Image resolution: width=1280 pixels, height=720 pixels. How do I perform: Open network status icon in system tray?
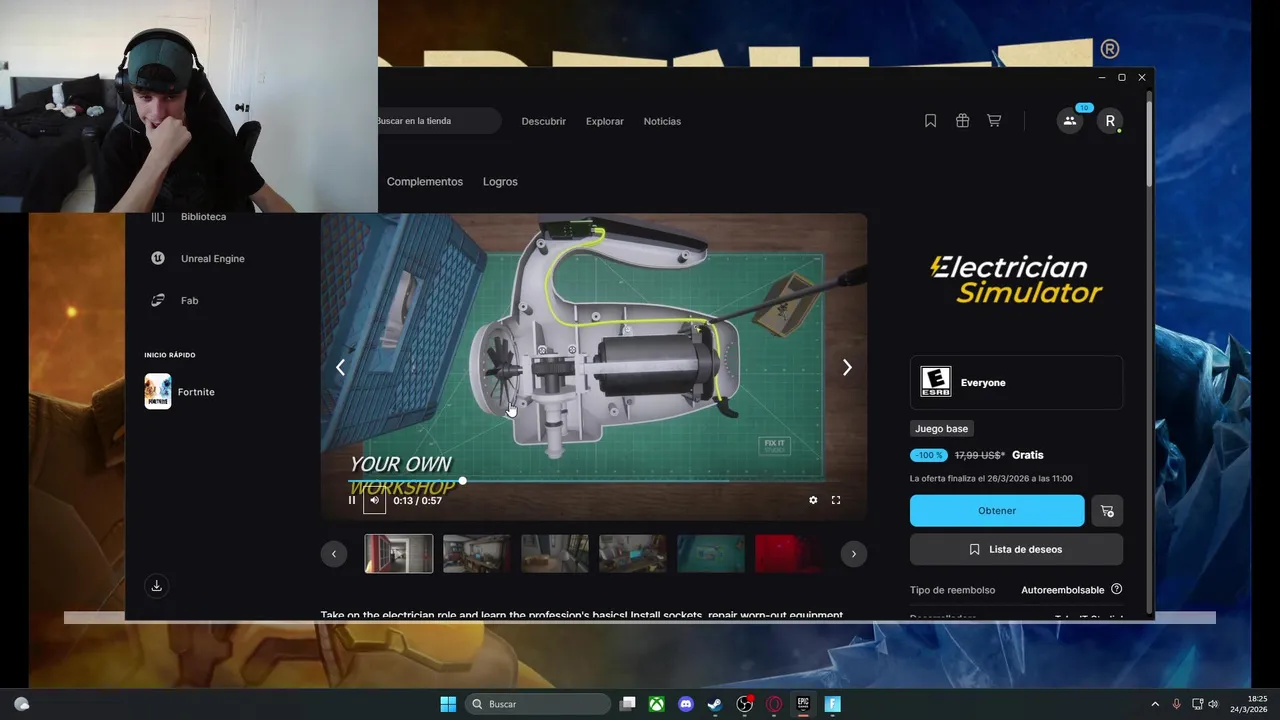tap(1198, 704)
